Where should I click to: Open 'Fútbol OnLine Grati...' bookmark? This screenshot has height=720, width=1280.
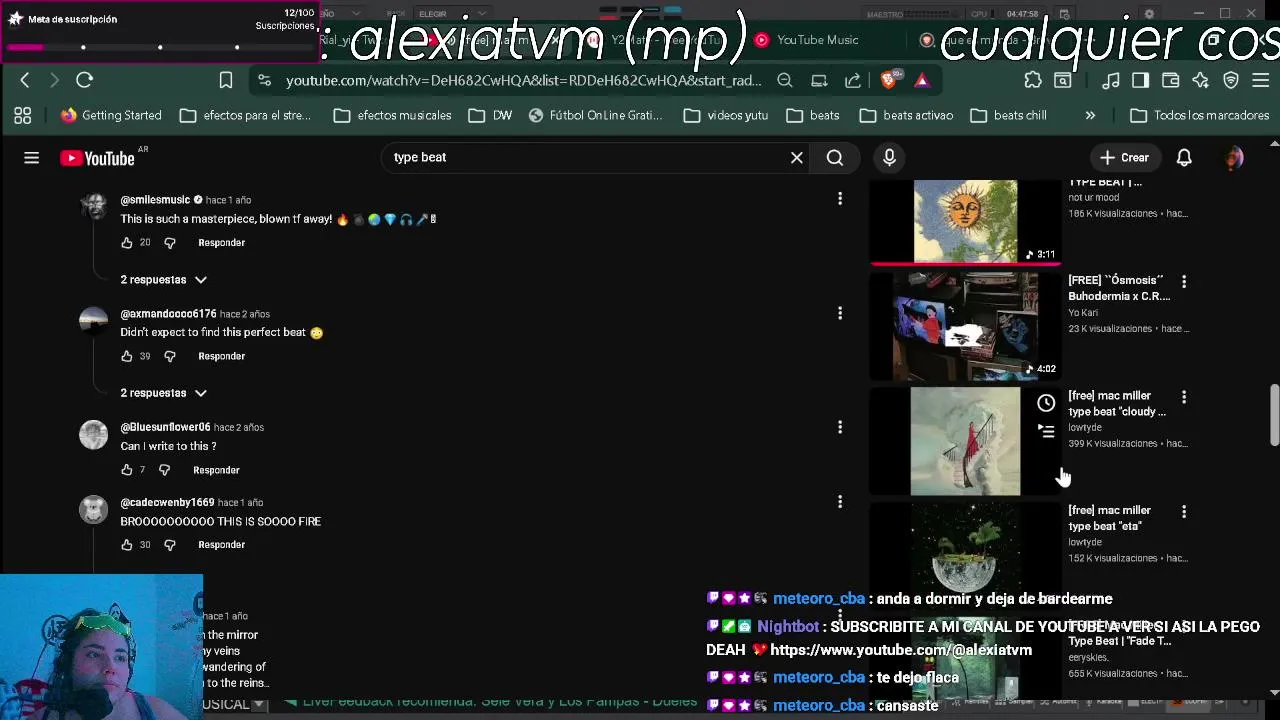point(596,115)
